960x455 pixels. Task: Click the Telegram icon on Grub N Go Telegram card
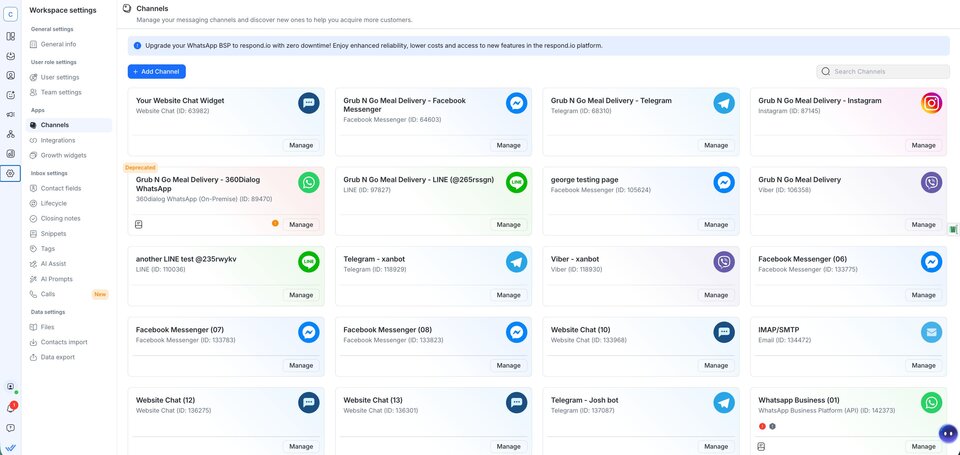pyautogui.click(x=724, y=103)
